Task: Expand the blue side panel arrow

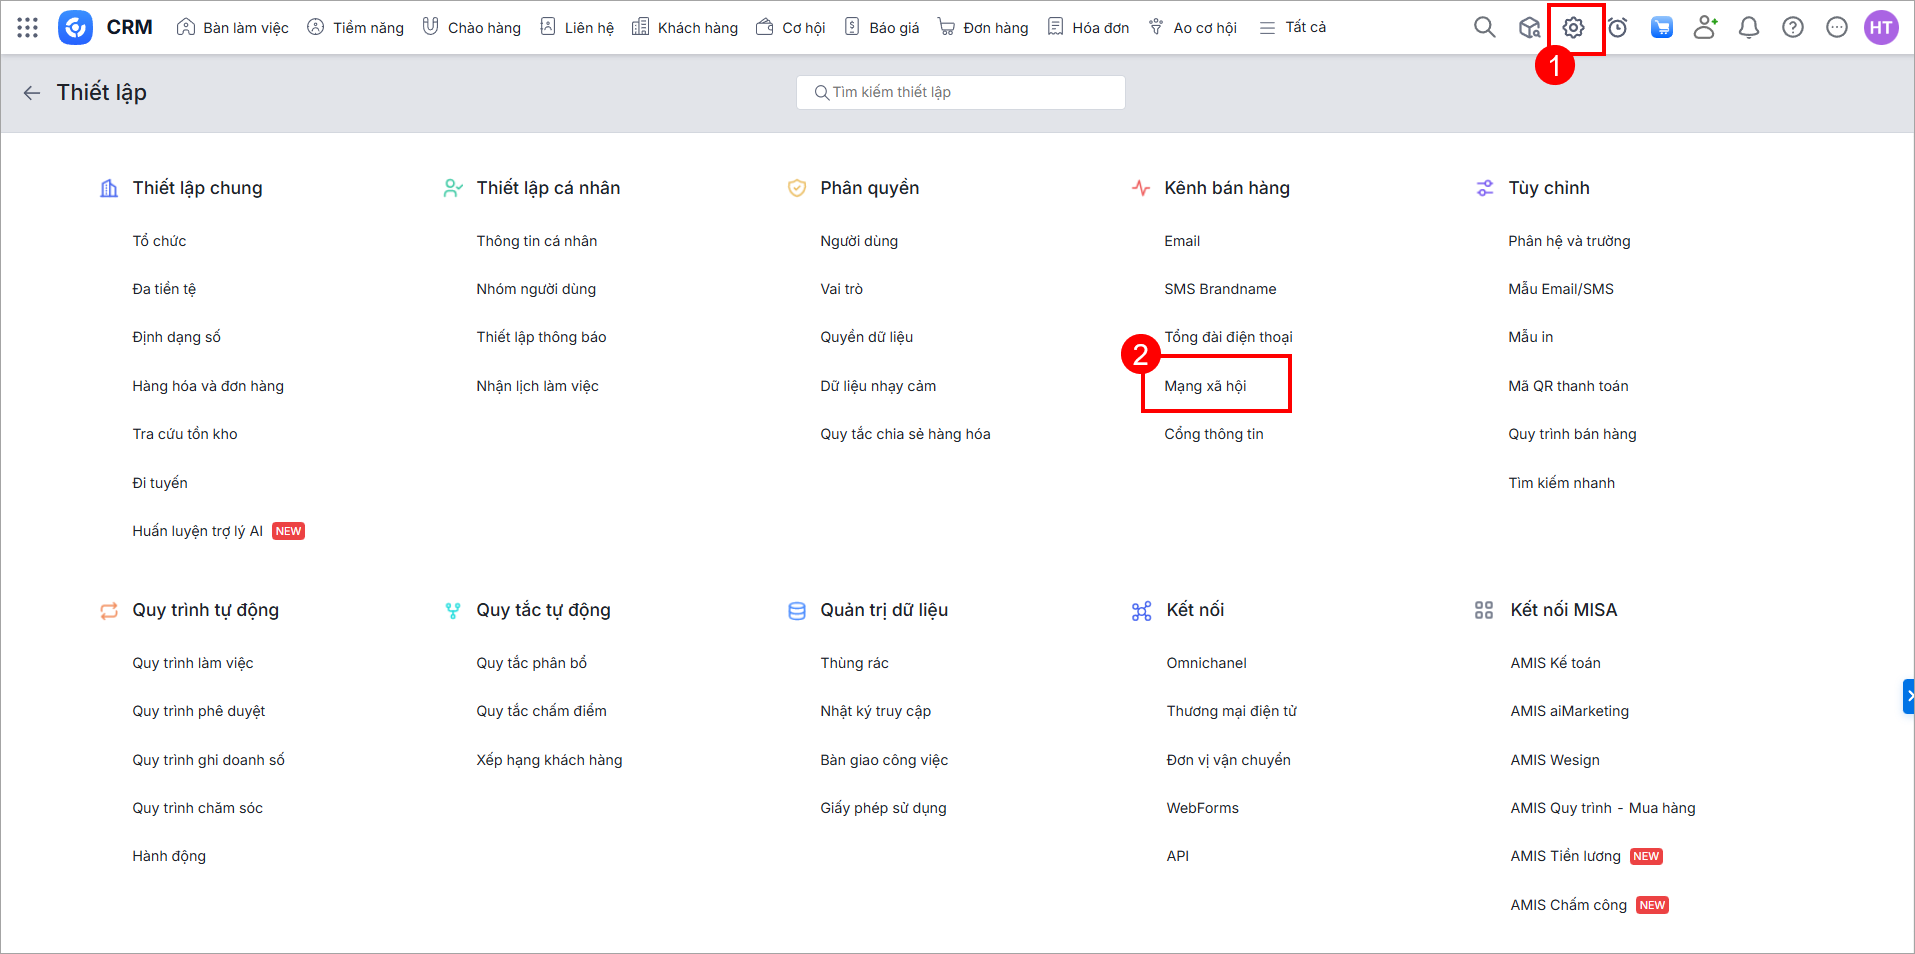Action: pyautogui.click(x=1908, y=696)
